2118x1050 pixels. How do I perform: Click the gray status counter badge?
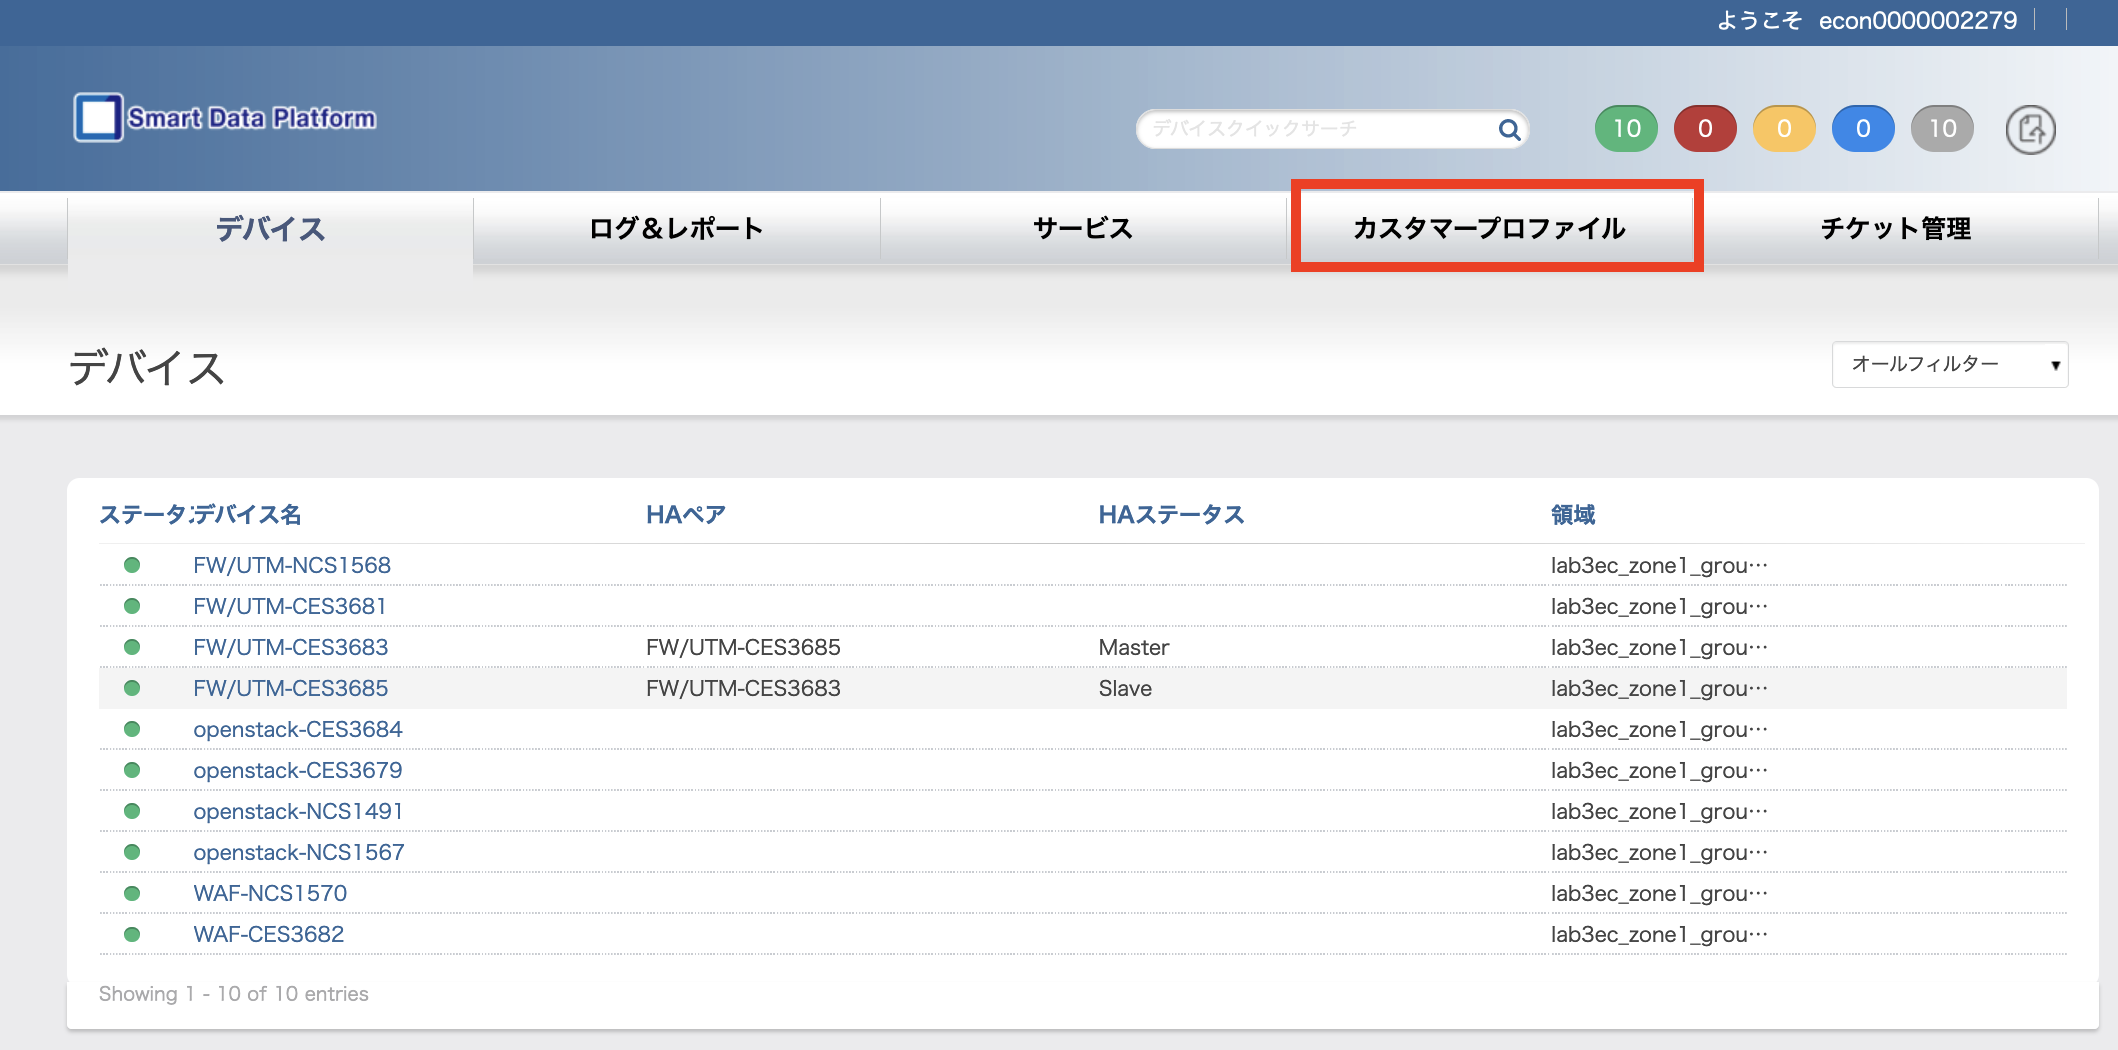click(1942, 129)
